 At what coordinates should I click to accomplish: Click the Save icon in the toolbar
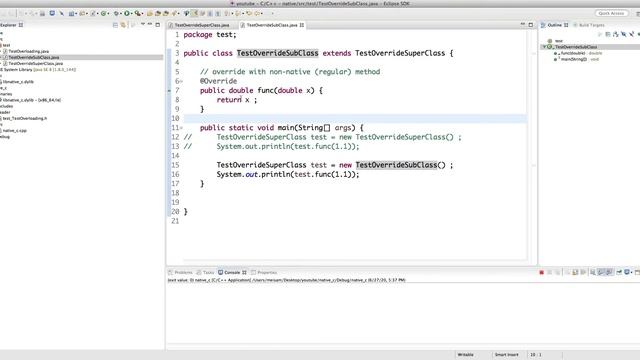(42, 13)
